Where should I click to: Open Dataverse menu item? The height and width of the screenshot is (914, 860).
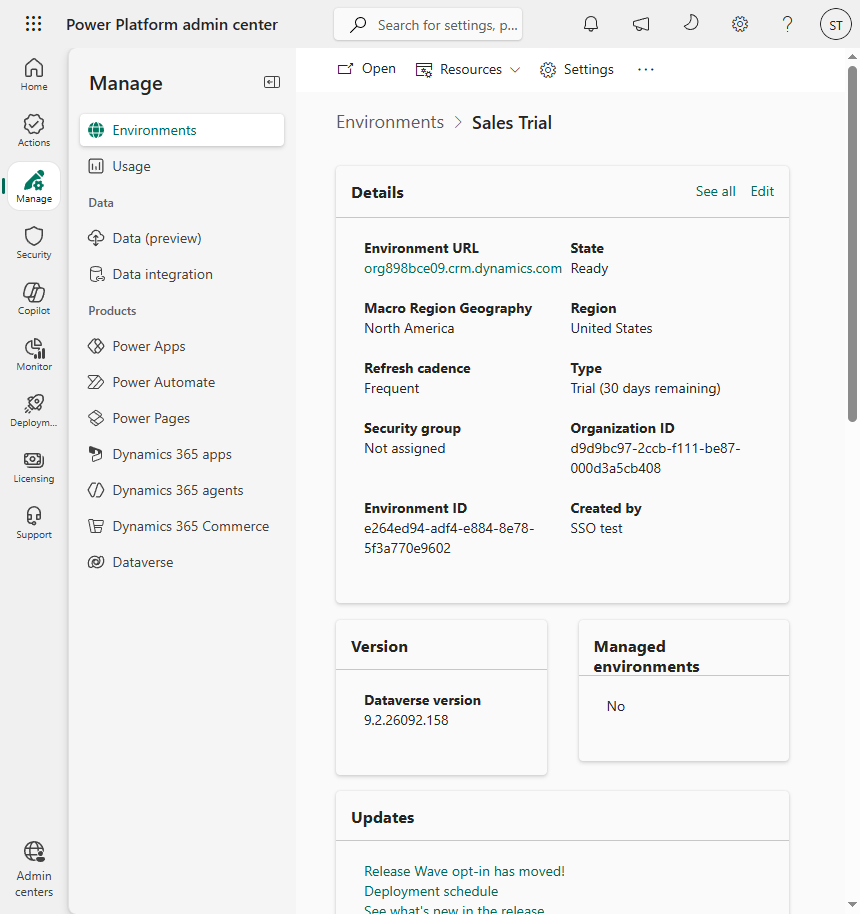click(x=182, y=562)
